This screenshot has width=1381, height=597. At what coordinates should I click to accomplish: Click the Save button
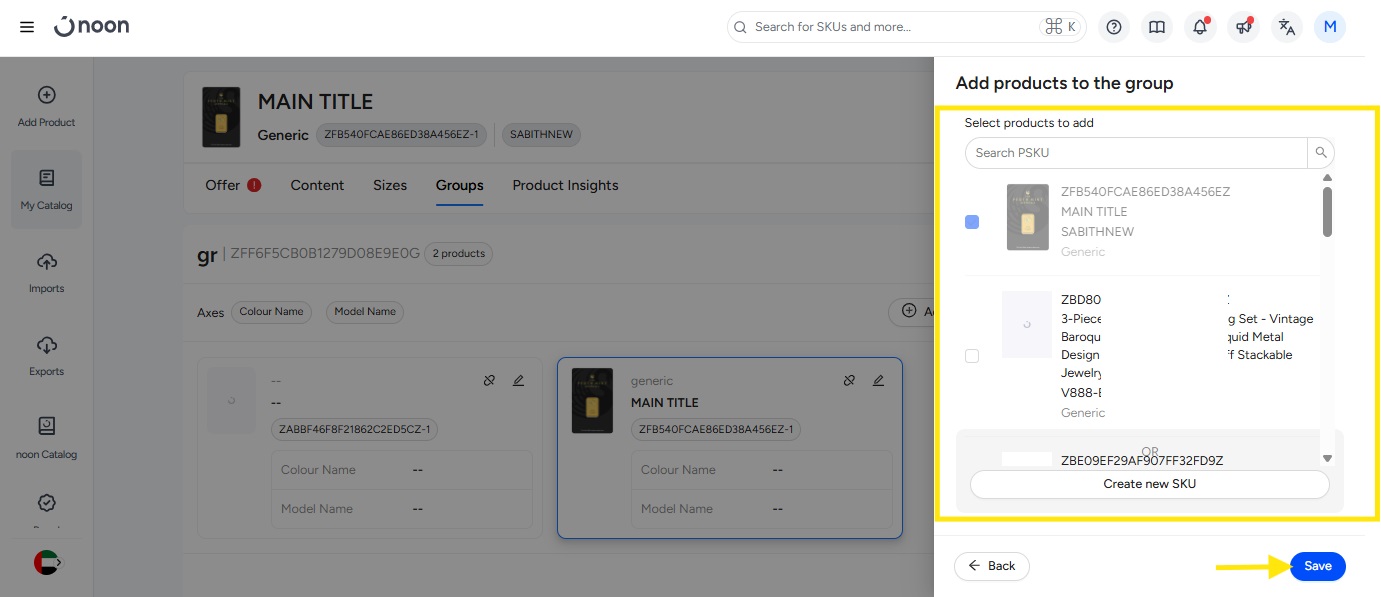coord(1317,566)
